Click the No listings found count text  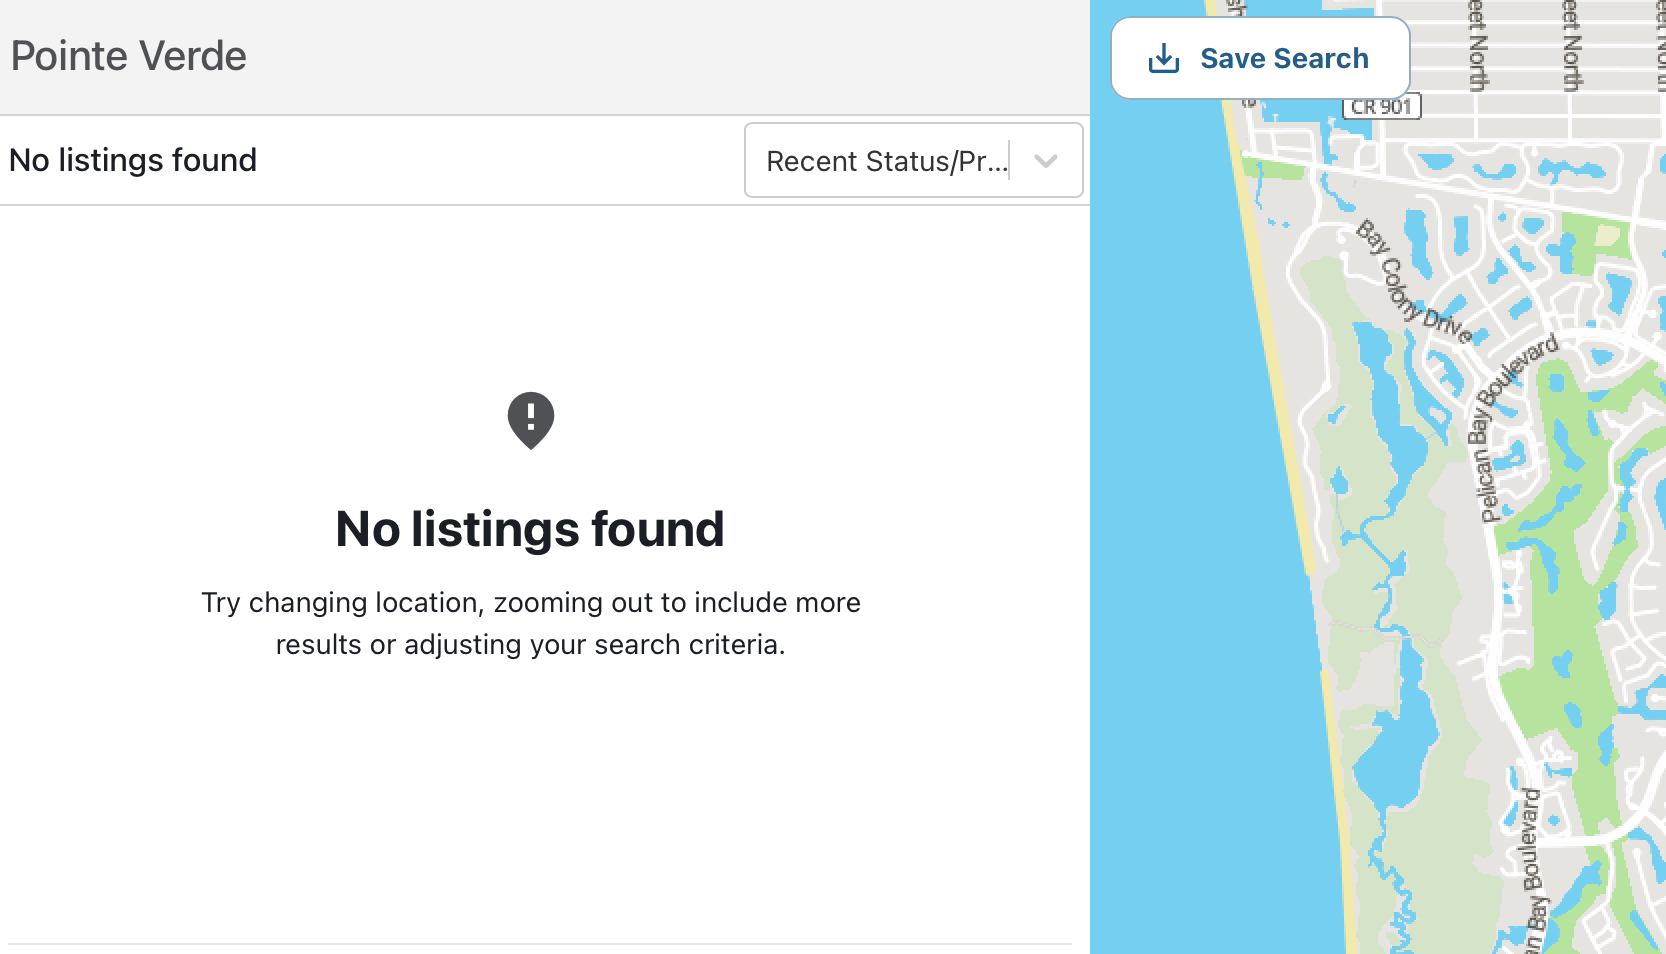[133, 160]
